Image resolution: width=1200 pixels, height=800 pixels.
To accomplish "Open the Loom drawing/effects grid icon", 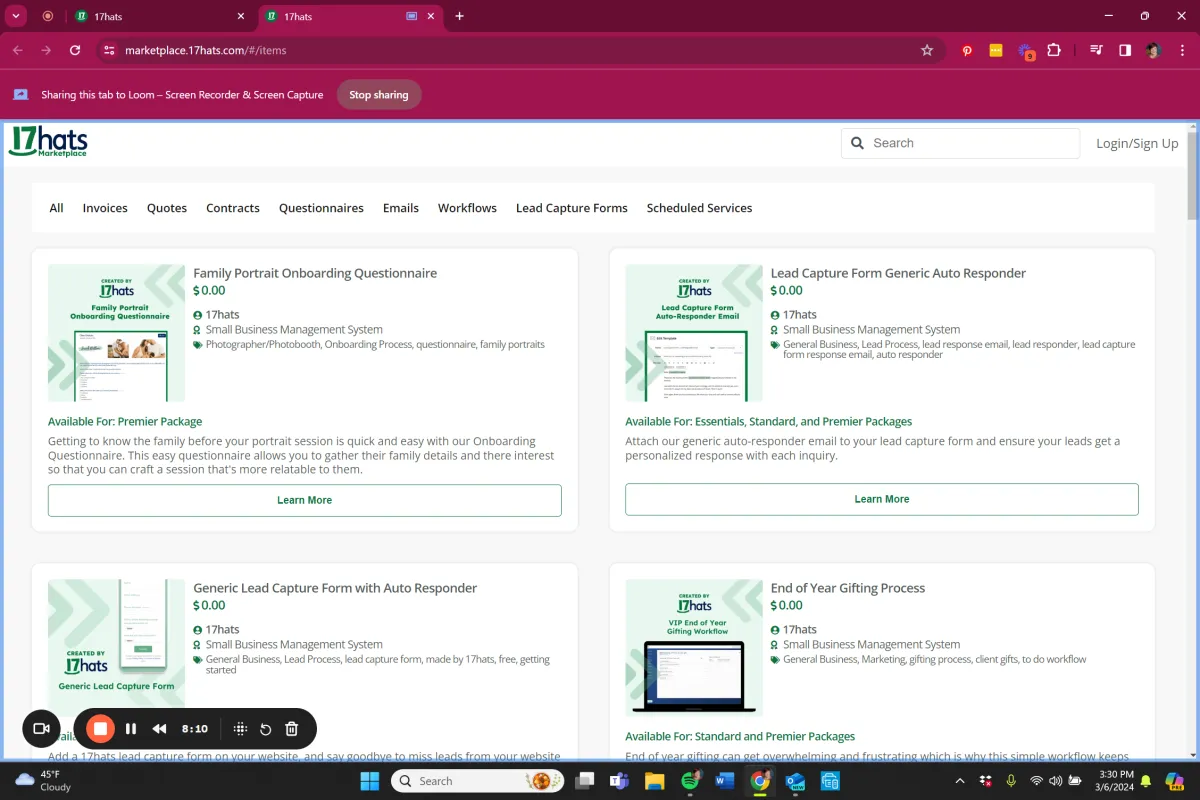I will 240,729.
